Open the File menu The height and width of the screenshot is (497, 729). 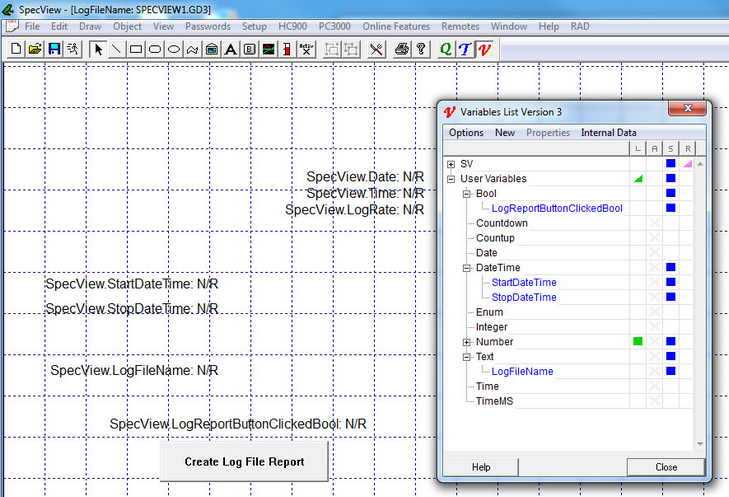pyautogui.click(x=32, y=27)
